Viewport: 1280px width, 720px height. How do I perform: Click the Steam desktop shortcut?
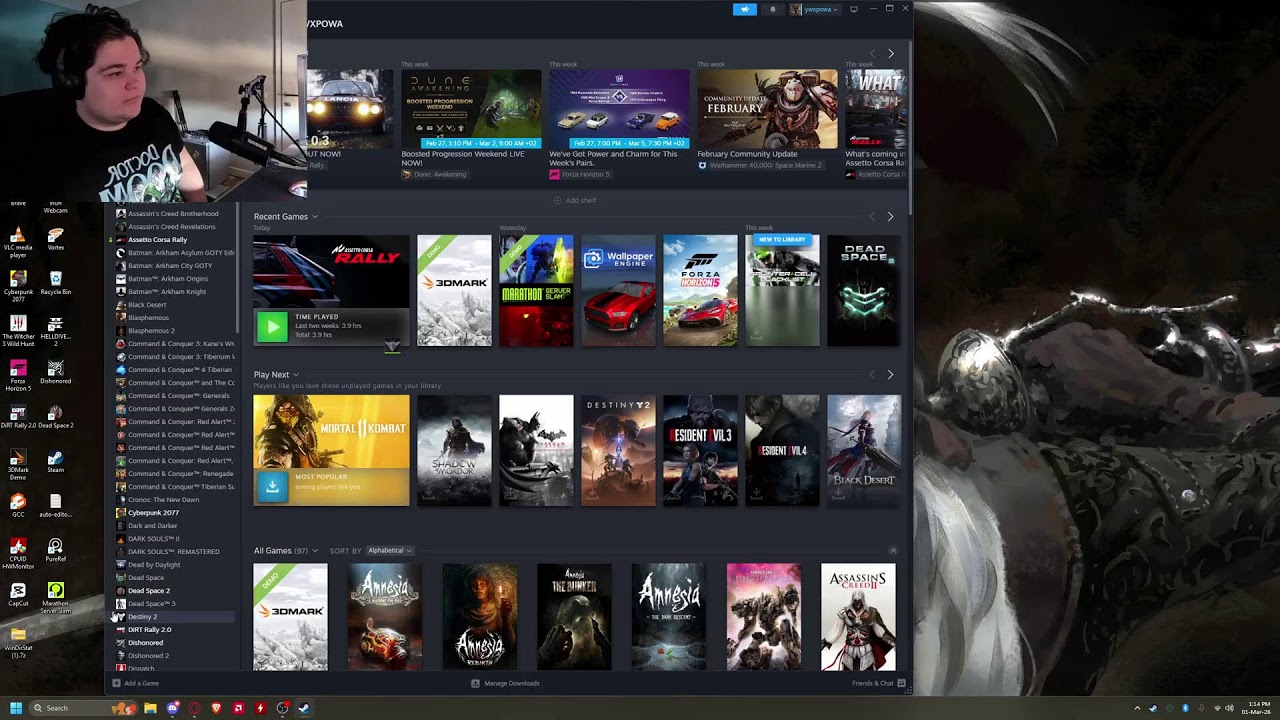click(x=55, y=461)
